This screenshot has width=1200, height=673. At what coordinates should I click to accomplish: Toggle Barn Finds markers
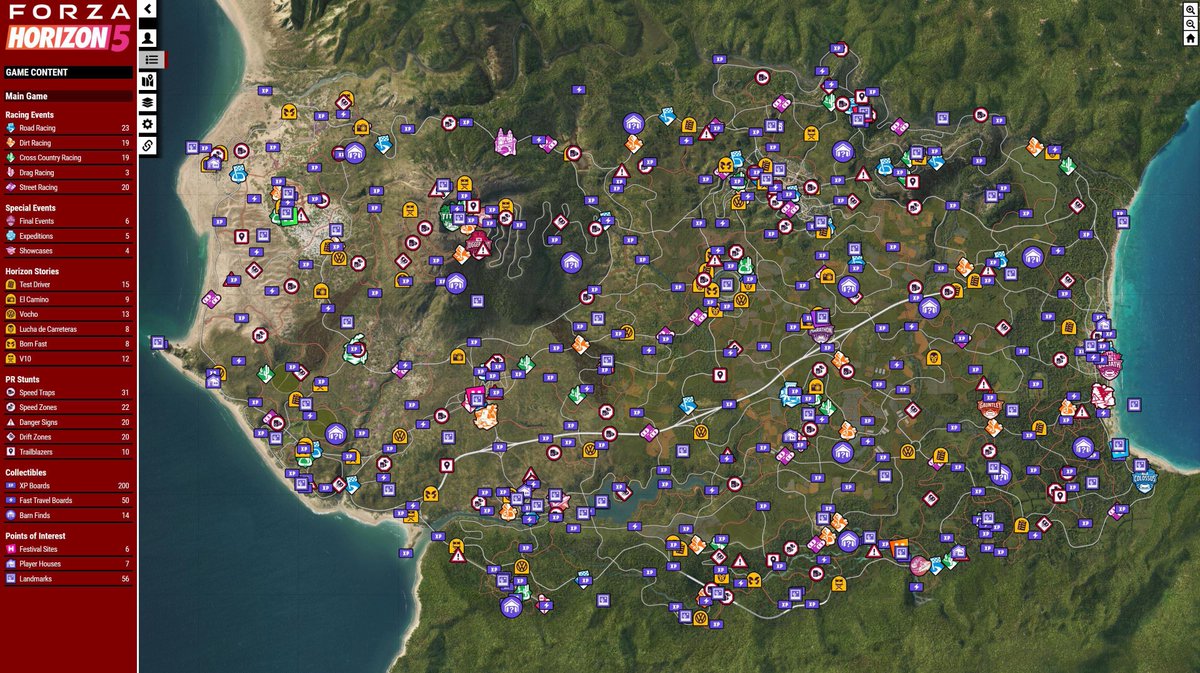(x=68, y=515)
